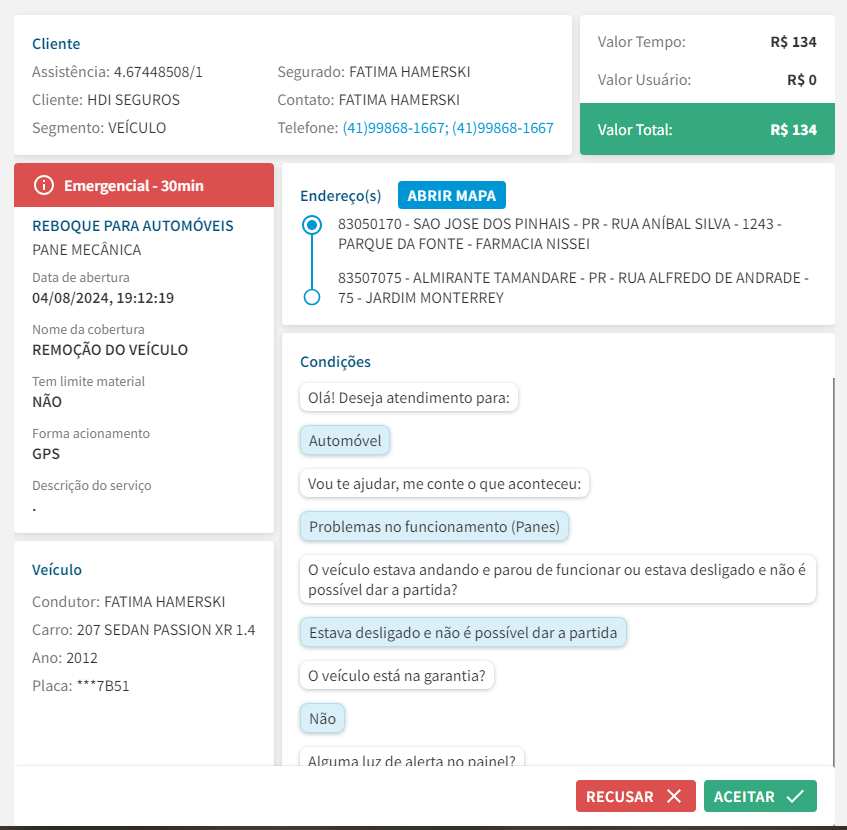Image resolution: width=847 pixels, height=830 pixels.
Task: Select the origin address marker
Action: (312, 225)
